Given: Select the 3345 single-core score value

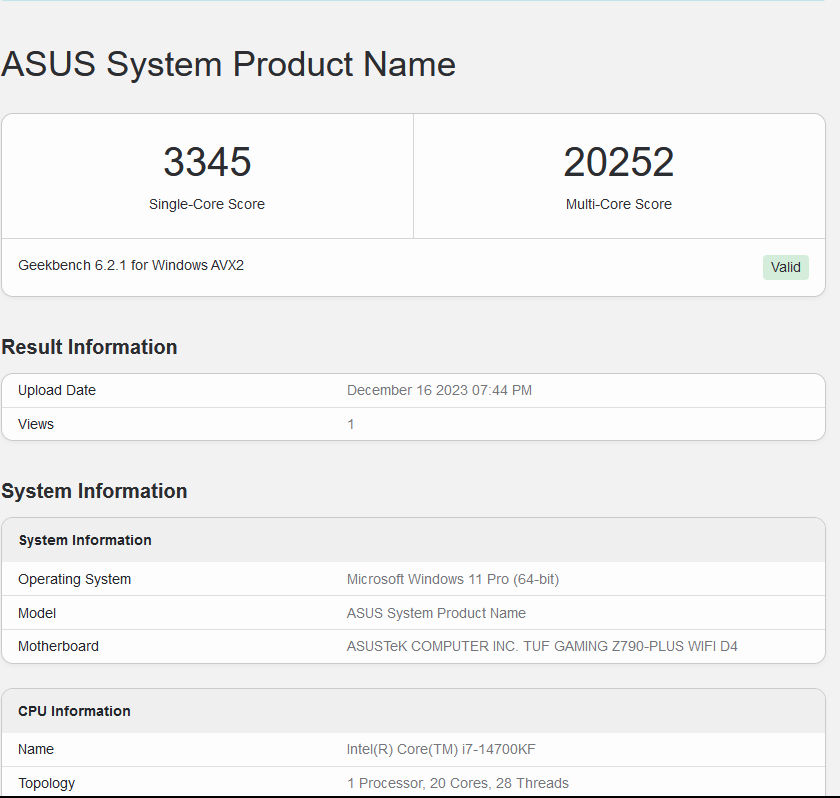Looking at the screenshot, I should (207, 162).
